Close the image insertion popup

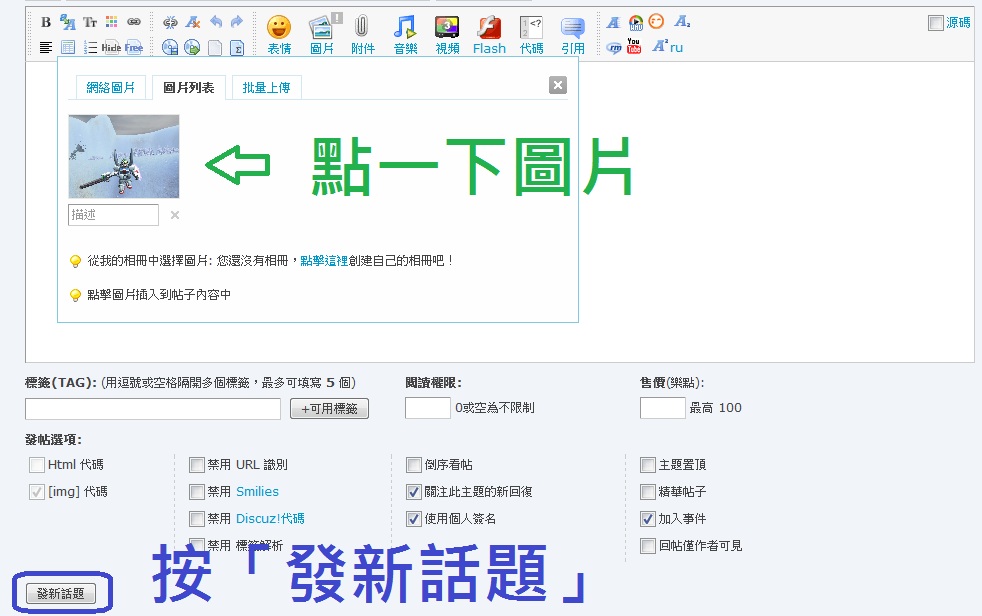click(x=557, y=85)
